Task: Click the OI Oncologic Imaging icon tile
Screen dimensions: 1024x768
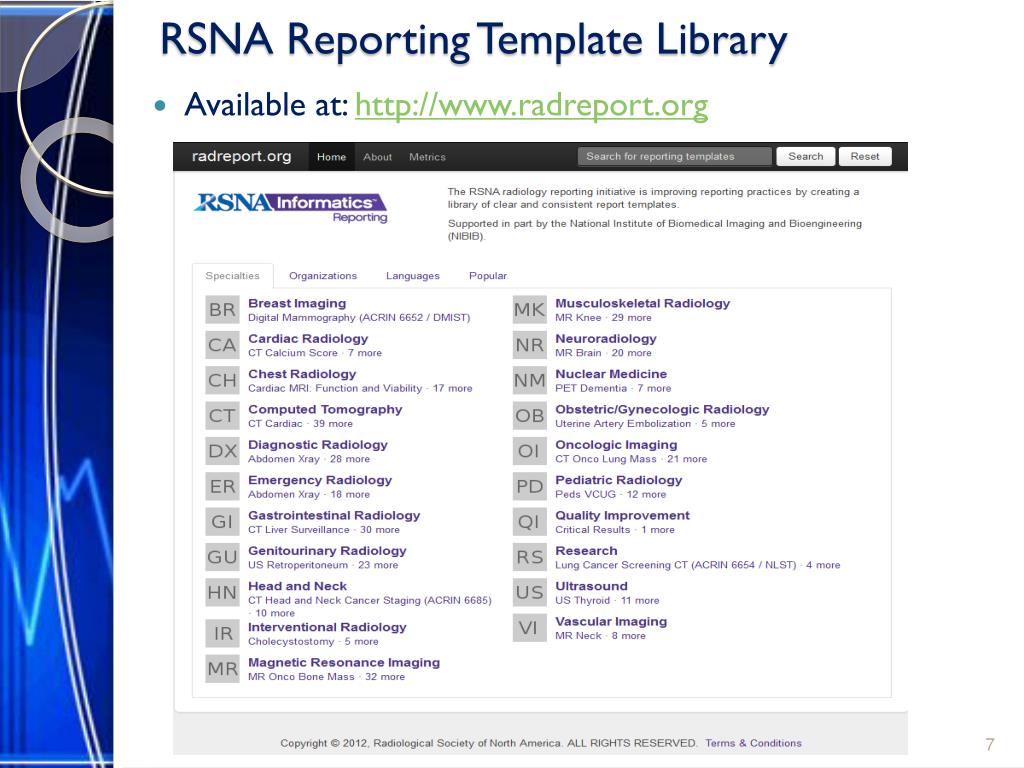Action: click(x=530, y=451)
